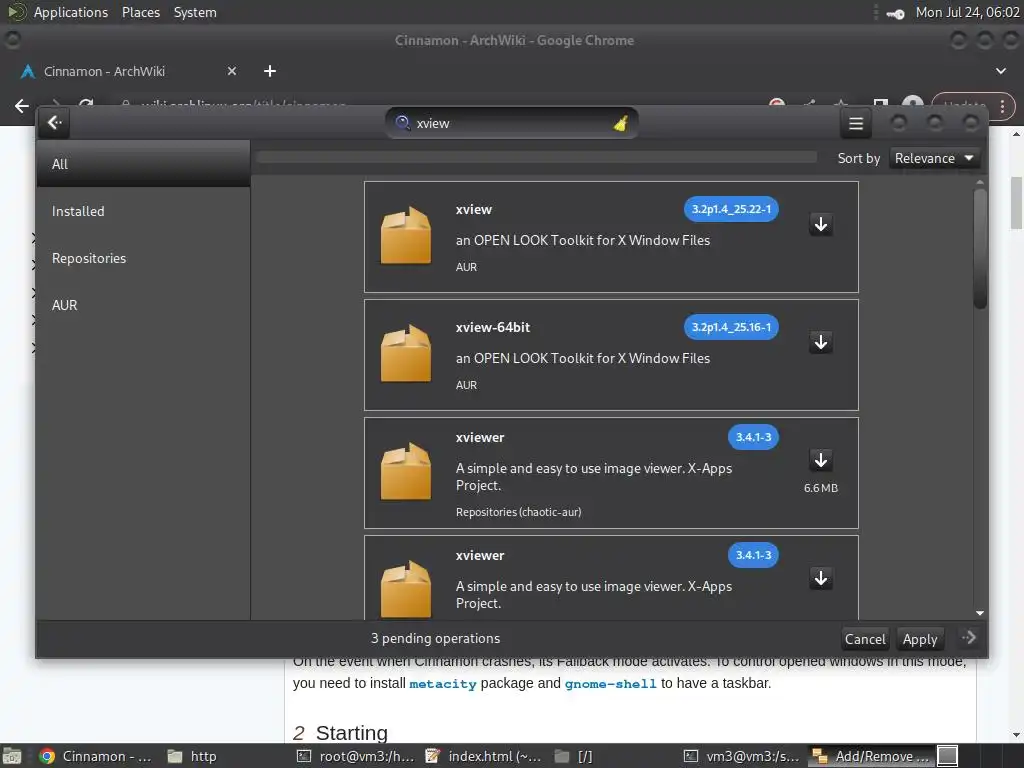Select the xview package title

tap(473, 210)
